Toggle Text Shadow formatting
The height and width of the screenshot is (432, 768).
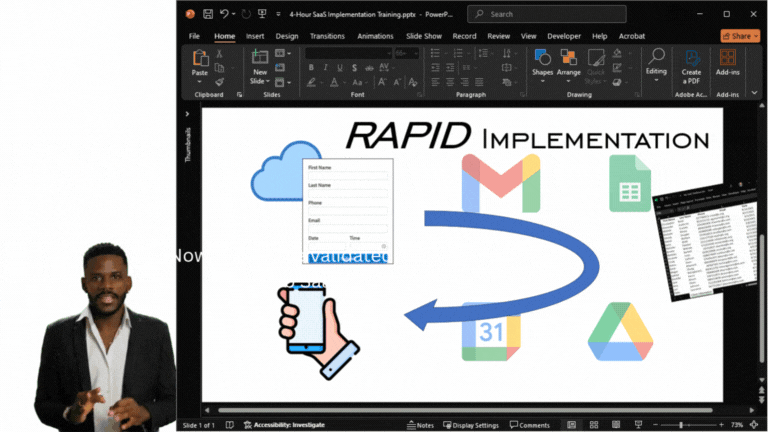click(354, 68)
